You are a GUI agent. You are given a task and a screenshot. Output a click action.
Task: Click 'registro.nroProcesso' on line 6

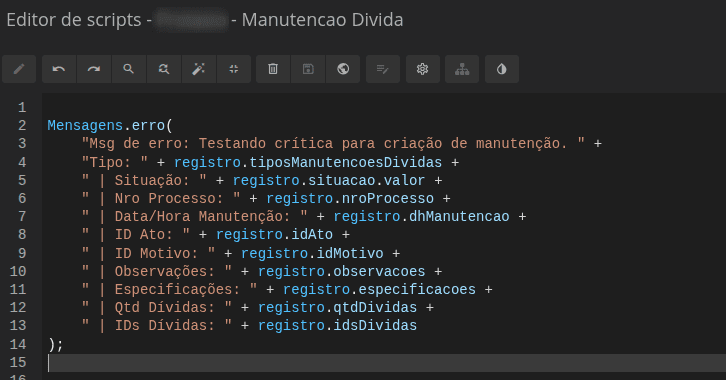tap(350, 199)
